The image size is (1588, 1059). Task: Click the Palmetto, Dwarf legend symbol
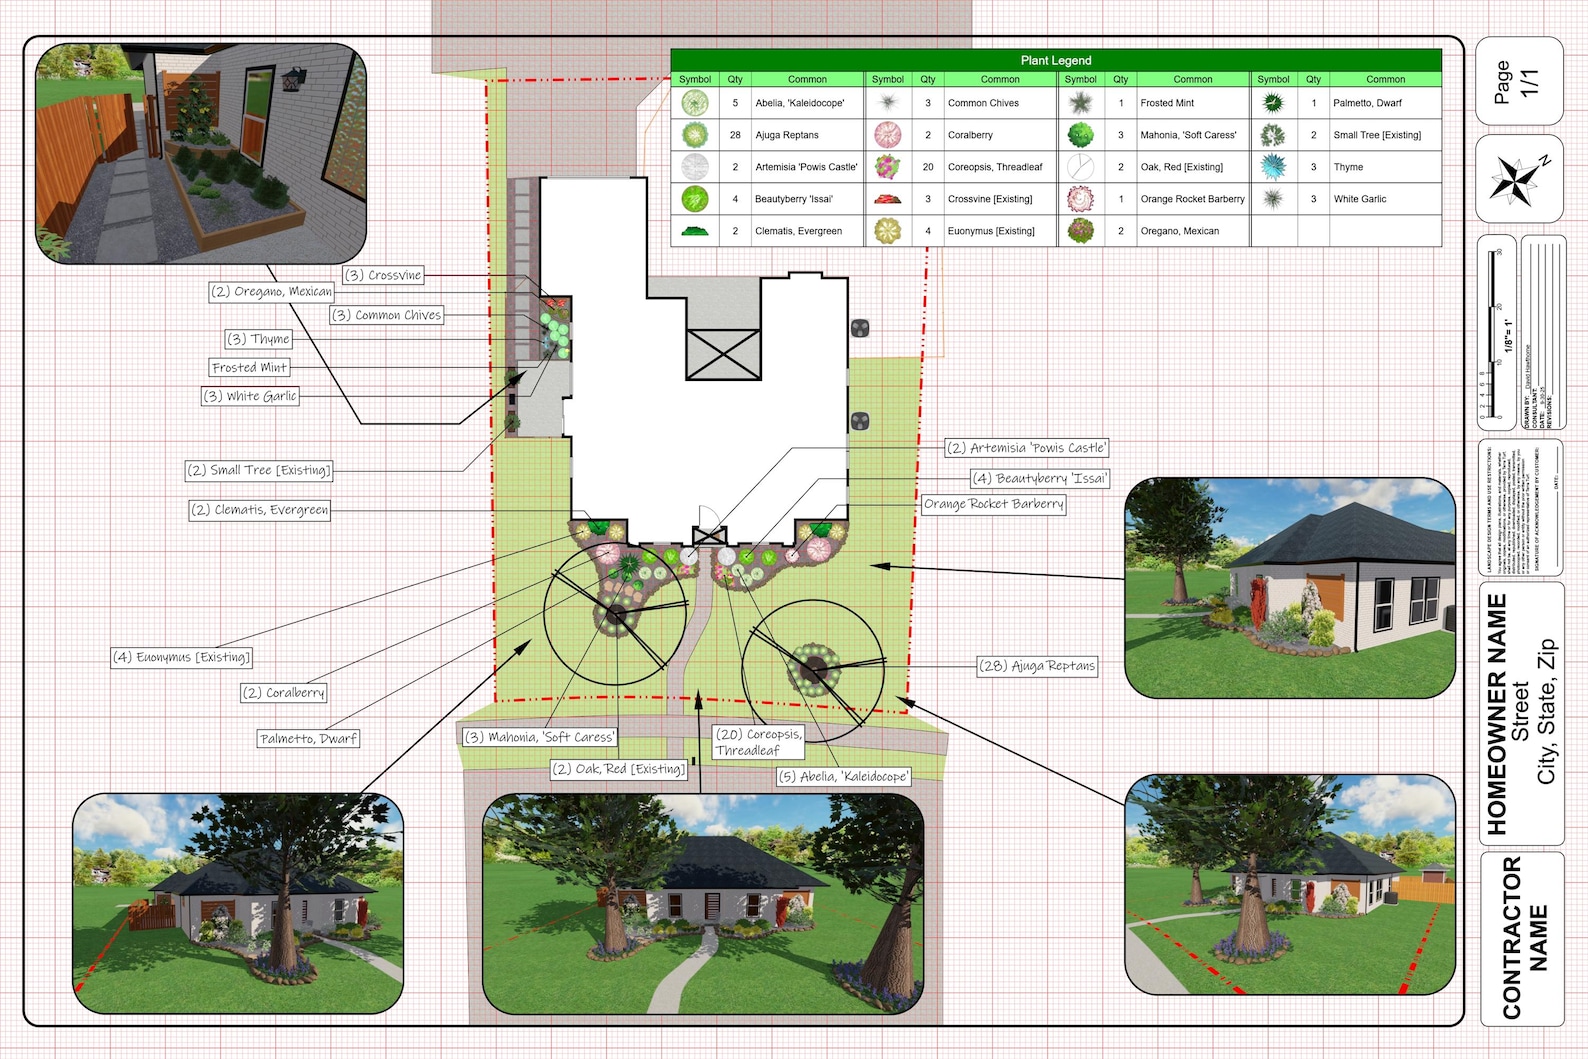click(x=1273, y=103)
